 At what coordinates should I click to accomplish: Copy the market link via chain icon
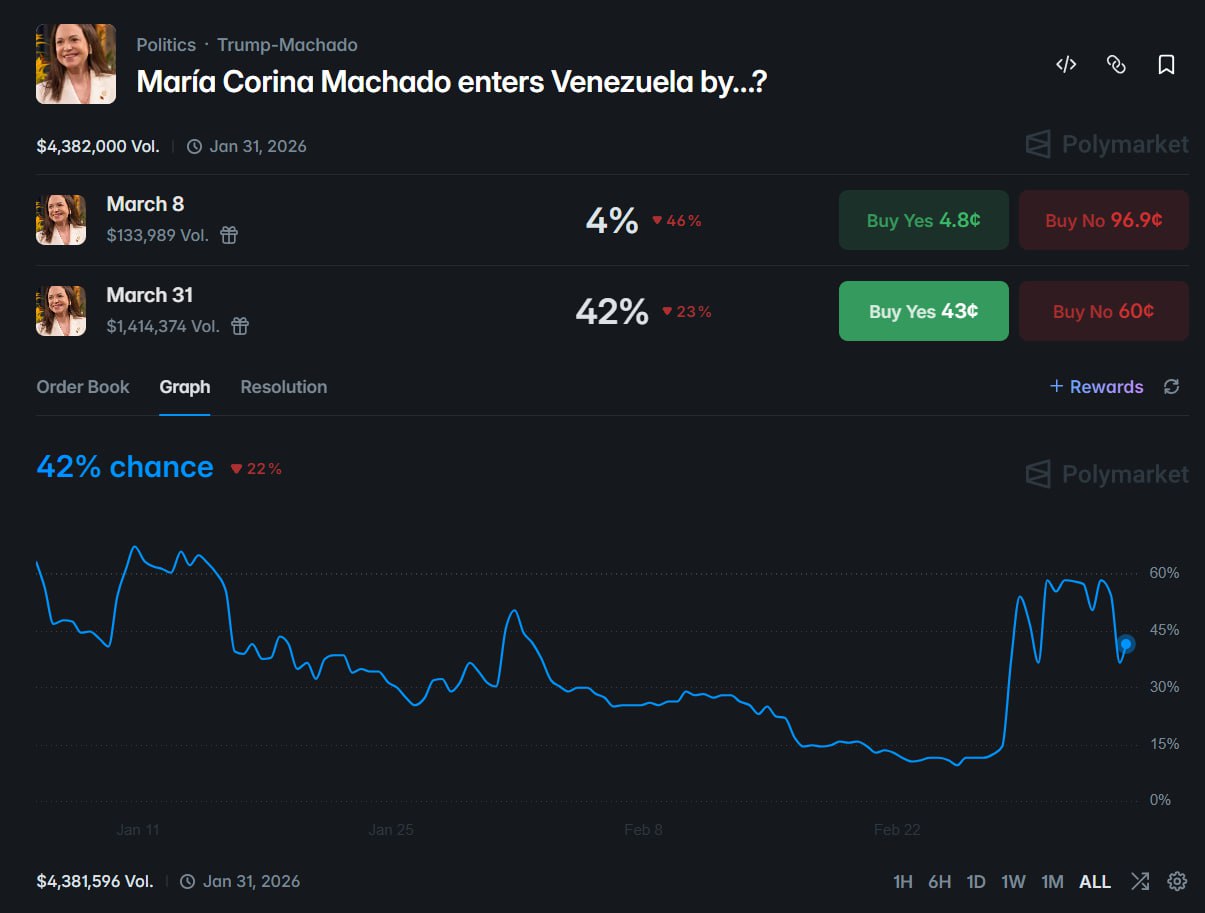[x=1116, y=64]
